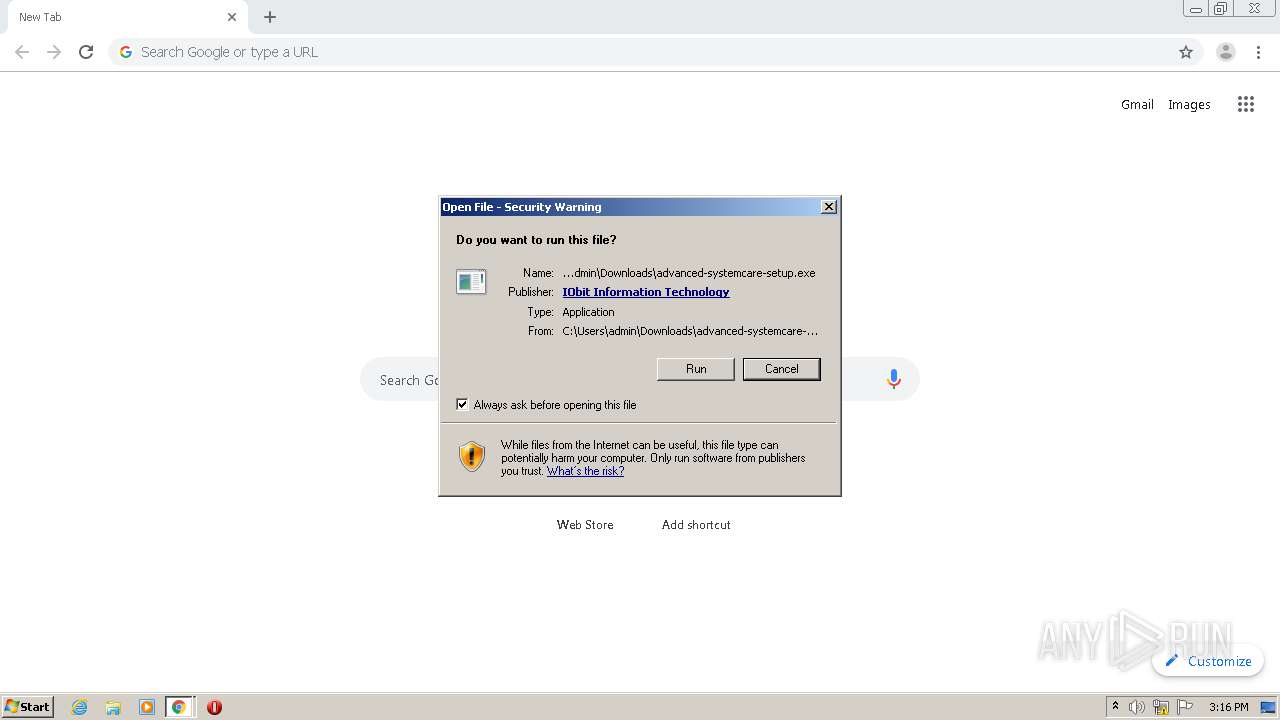Go back in Chrome
This screenshot has width=1280, height=720.
pos(22,52)
